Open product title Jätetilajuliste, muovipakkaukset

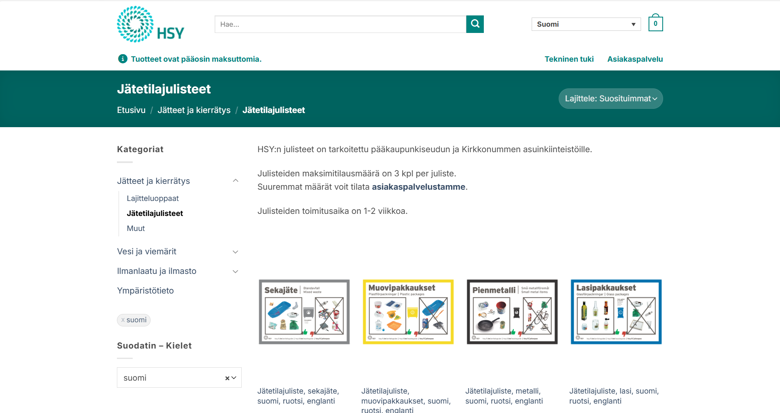click(406, 401)
